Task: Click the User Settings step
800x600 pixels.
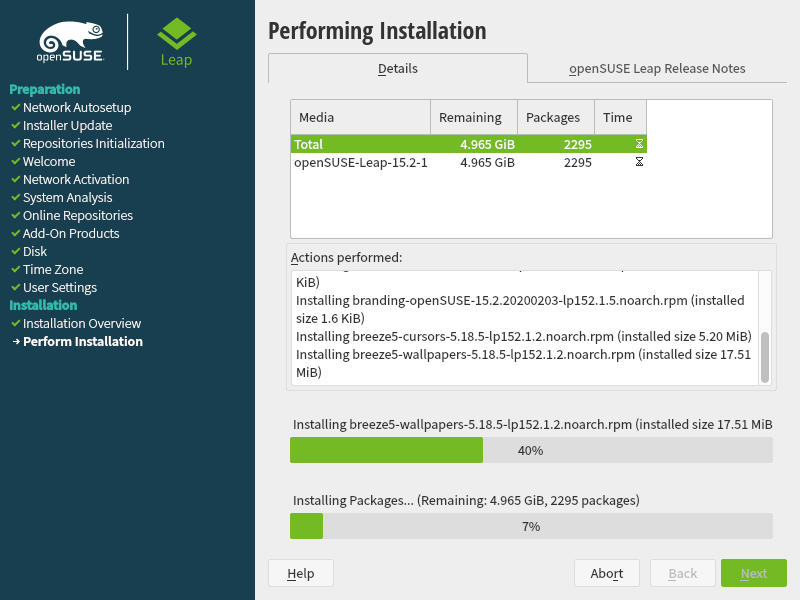Action: [60, 287]
